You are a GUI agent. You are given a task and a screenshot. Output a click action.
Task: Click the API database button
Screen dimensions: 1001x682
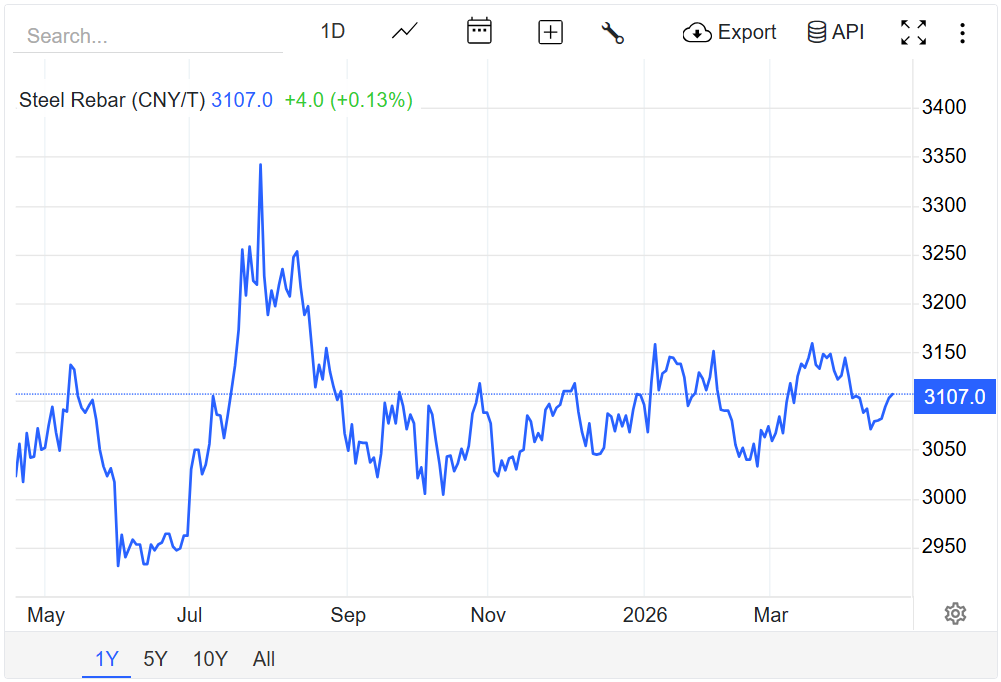point(835,33)
